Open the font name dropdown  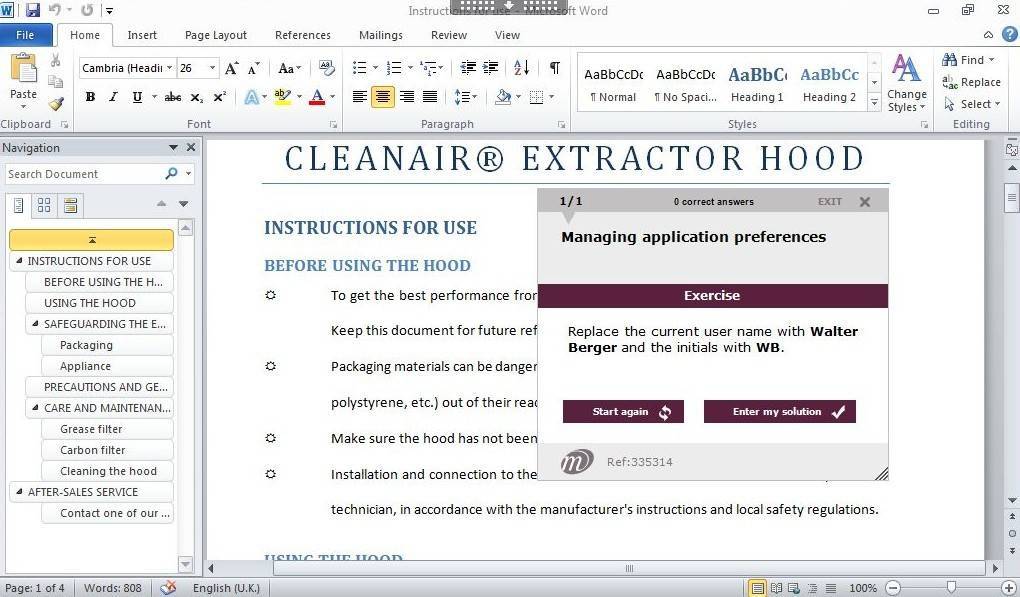pyautogui.click(x=169, y=68)
